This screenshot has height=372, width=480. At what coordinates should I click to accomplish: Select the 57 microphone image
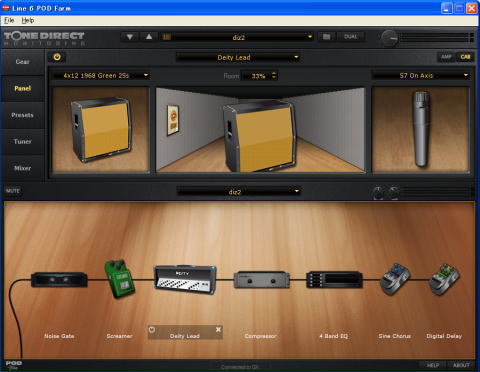tap(421, 130)
